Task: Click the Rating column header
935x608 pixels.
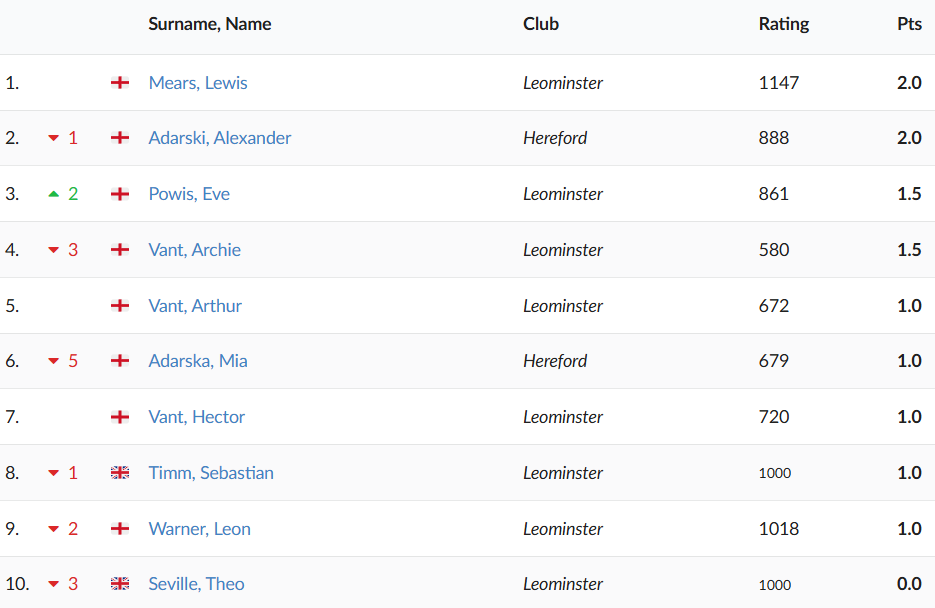Action: [784, 24]
